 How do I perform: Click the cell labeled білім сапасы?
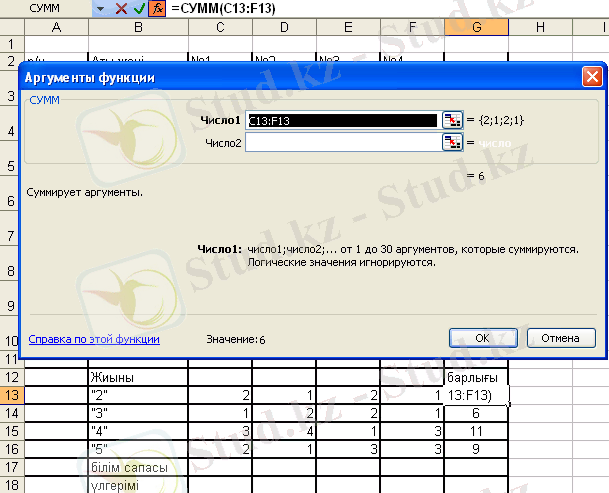point(138,466)
